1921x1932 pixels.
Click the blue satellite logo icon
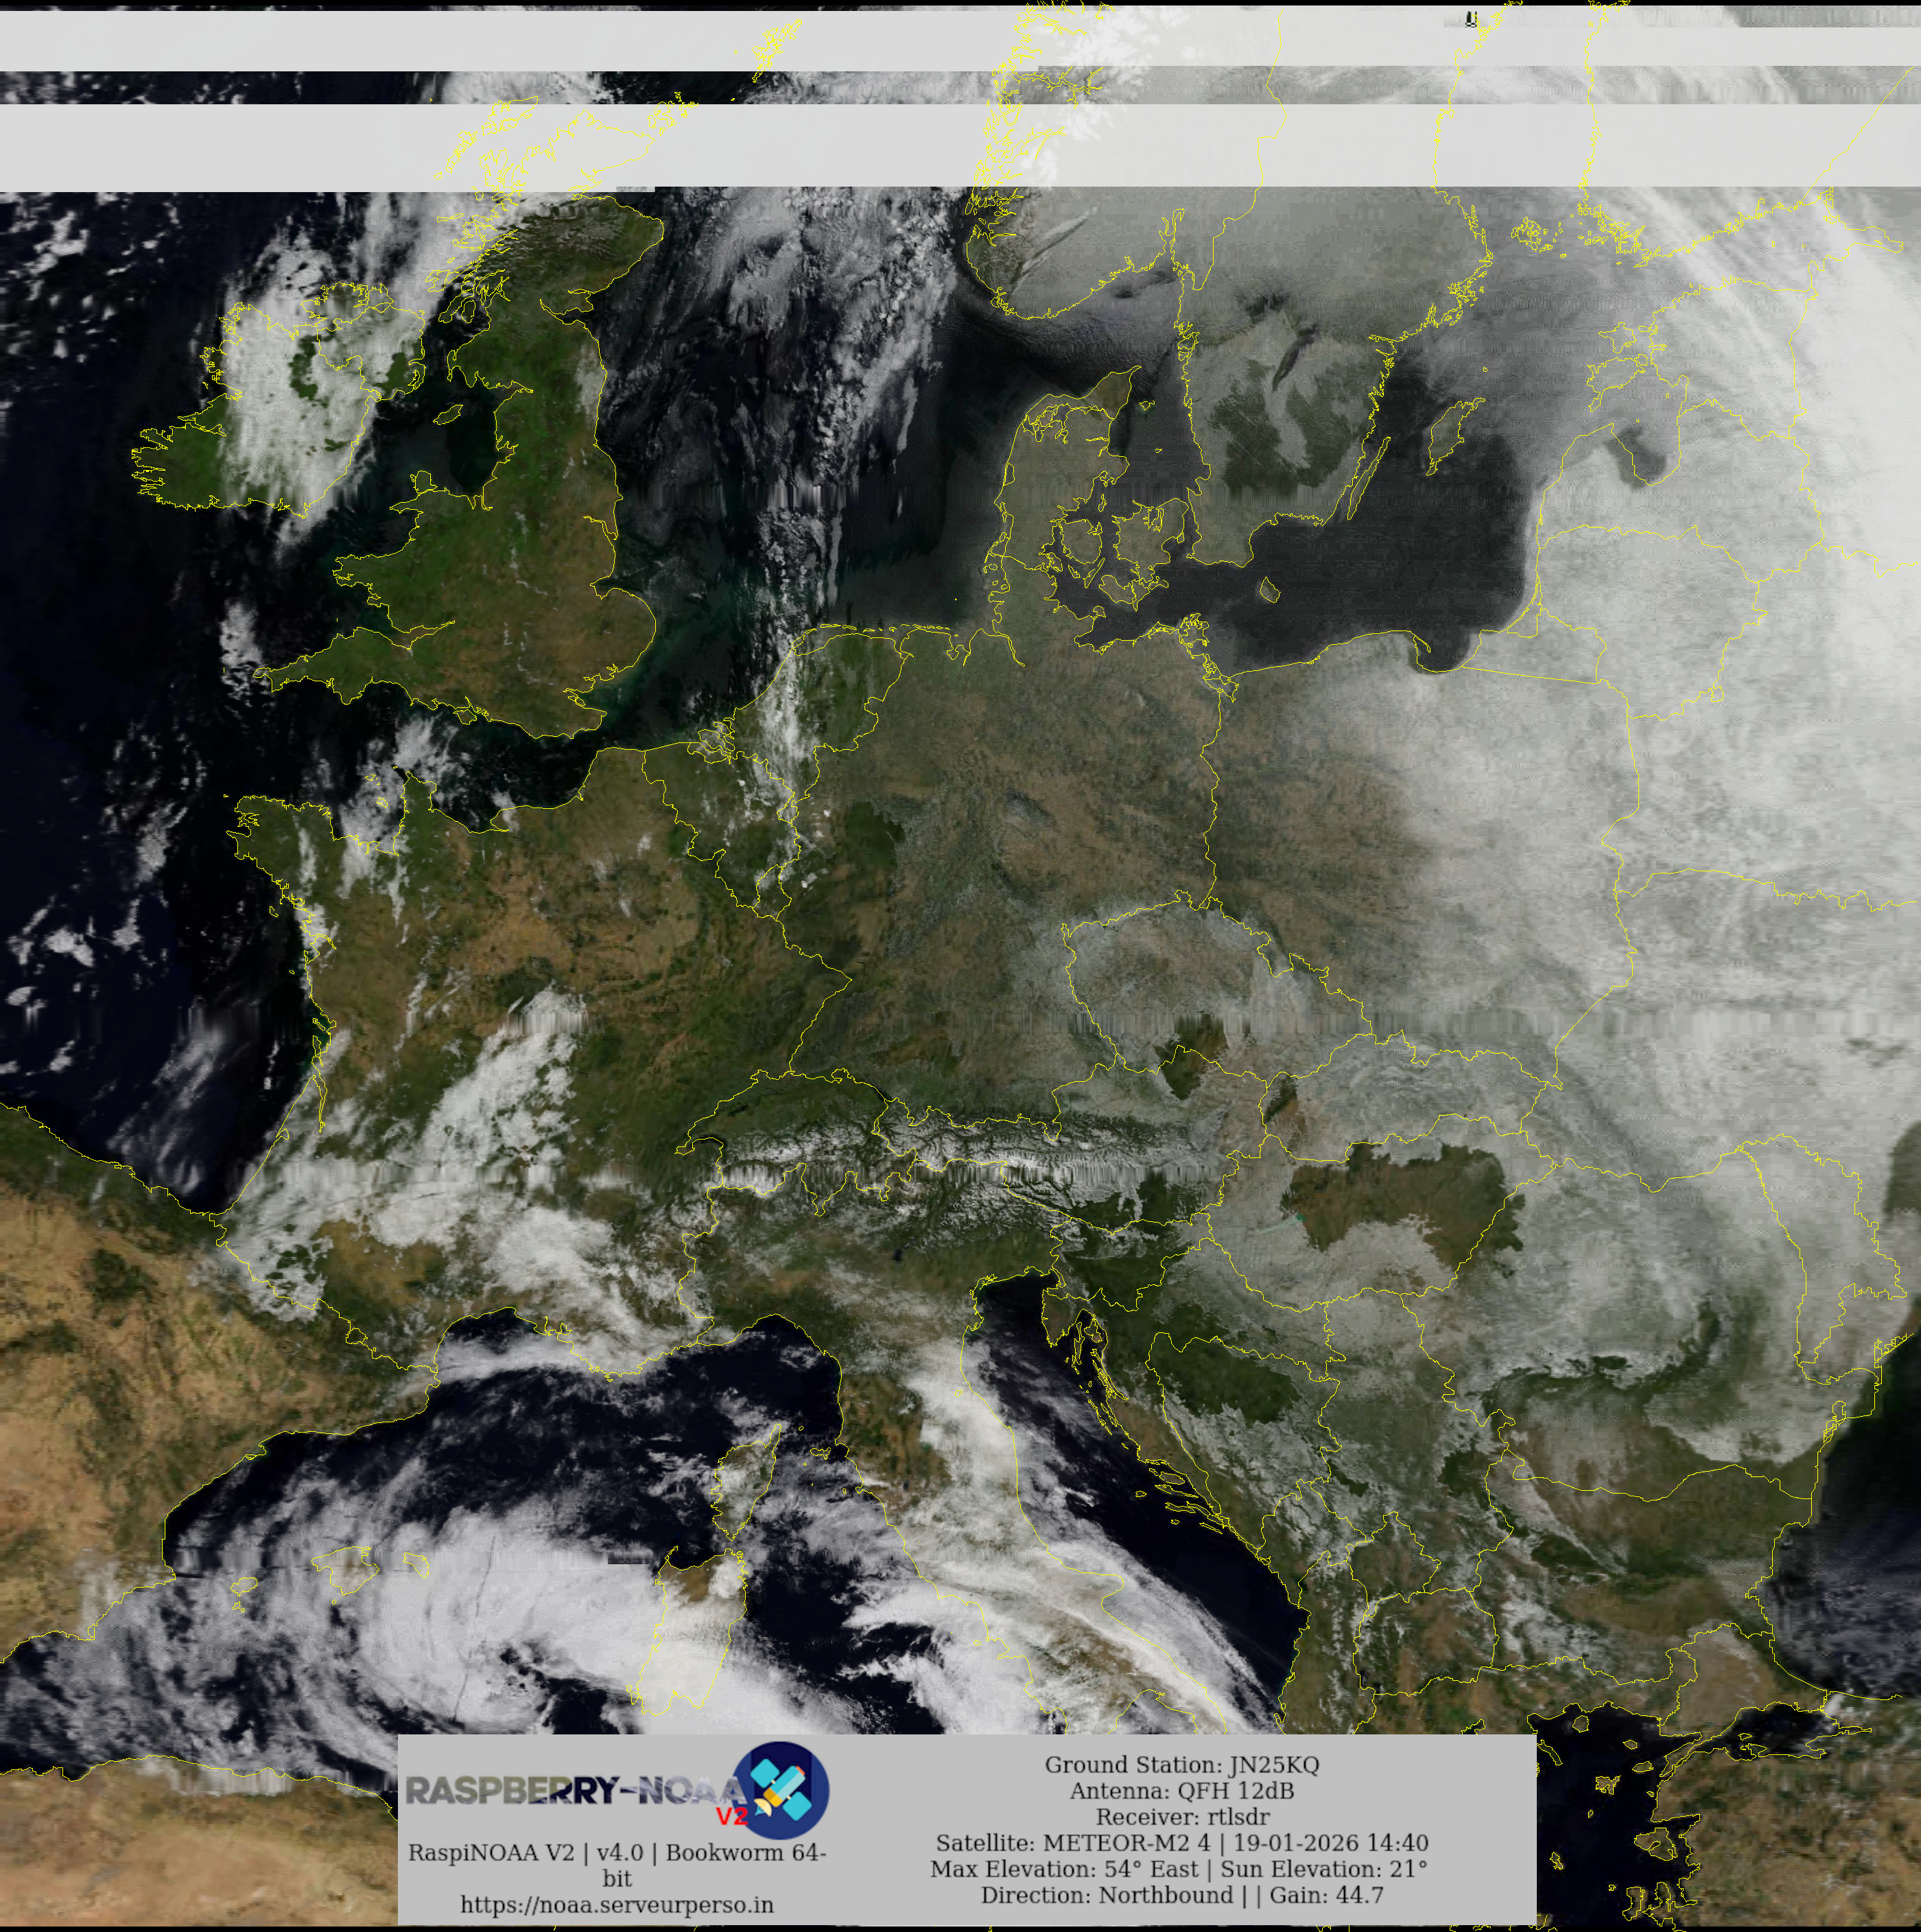click(x=781, y=1790)
